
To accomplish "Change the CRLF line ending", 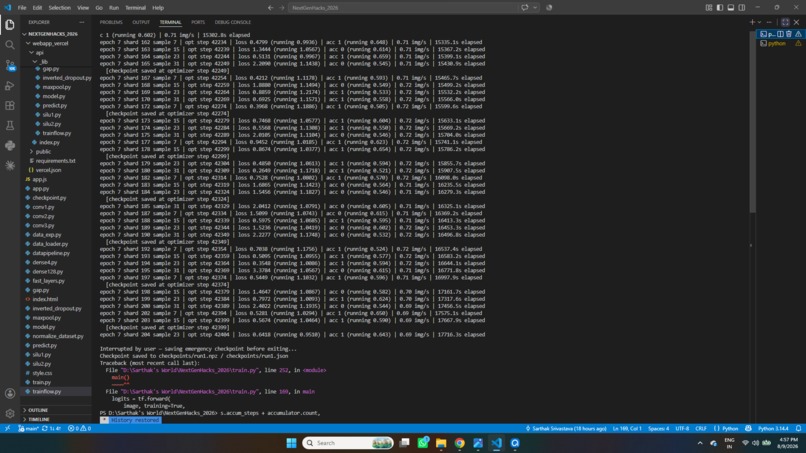I will click(x=701, y=428).
